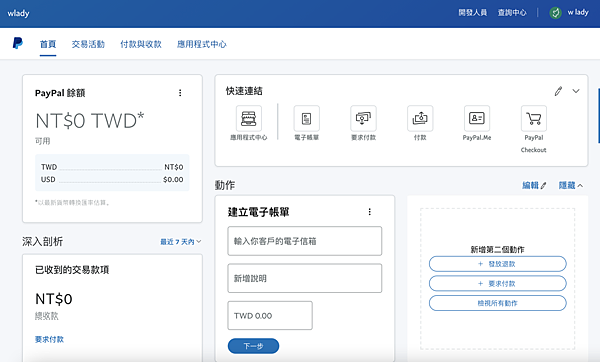Viewport: 600px width, 362px height.
Task: Focus the TWD 0.00 amount field
Action: [270, 316]
